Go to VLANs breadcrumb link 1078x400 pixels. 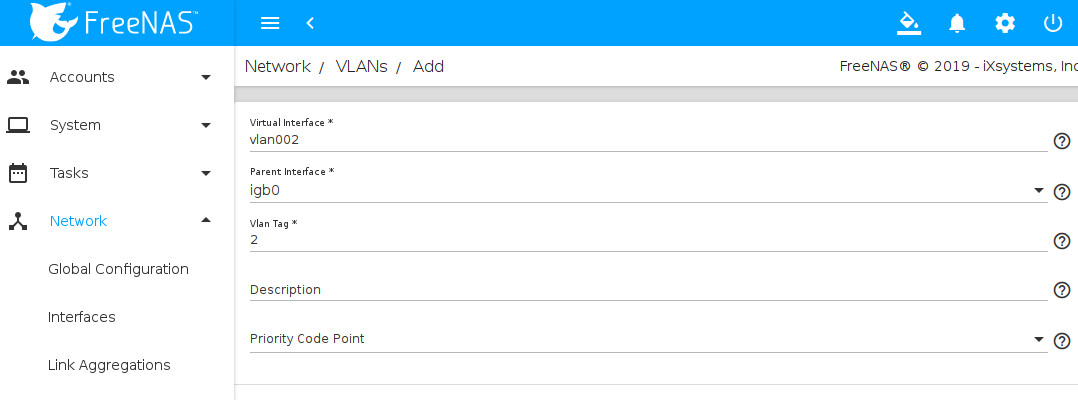(361, 67)
